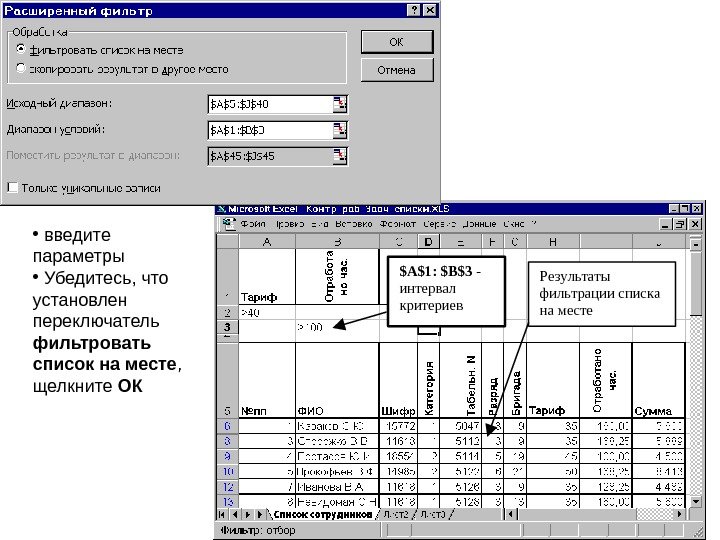Image resolution: width=720 pixels, height=540 pixels.
Task: Click horizontal scrollbar left arrow in Excel
Action: (511, 514)
